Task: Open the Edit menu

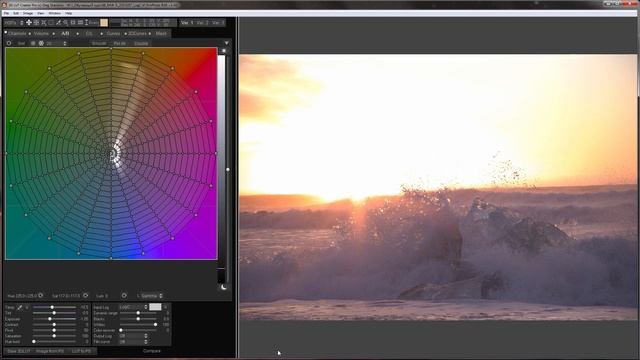Action: pos(16,13)
